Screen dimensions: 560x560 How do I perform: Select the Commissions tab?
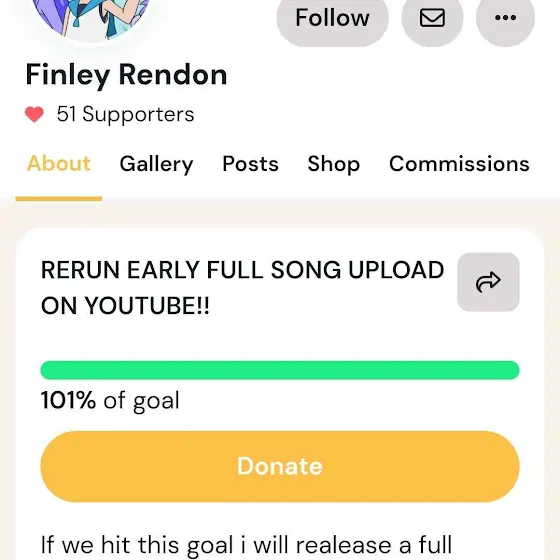point(459,164)
